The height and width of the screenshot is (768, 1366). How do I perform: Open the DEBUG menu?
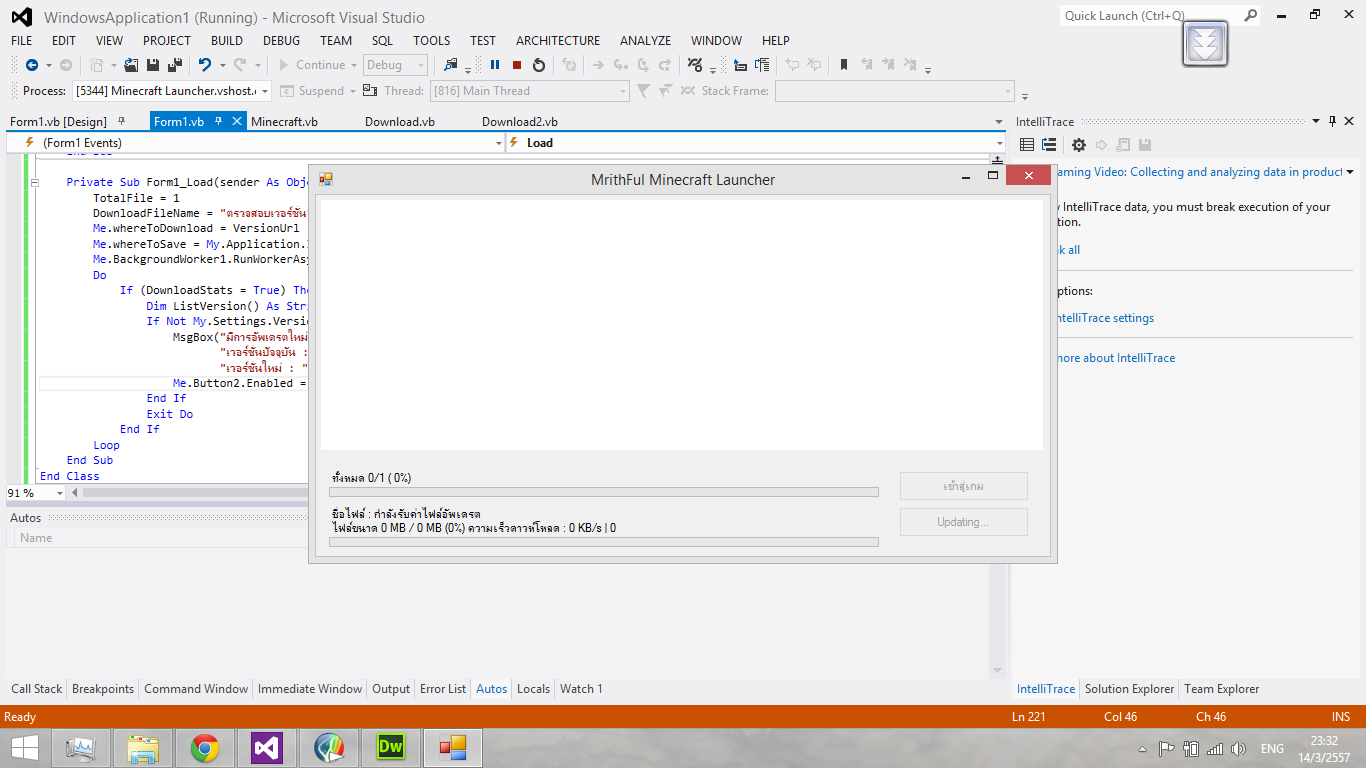point(281,41)
